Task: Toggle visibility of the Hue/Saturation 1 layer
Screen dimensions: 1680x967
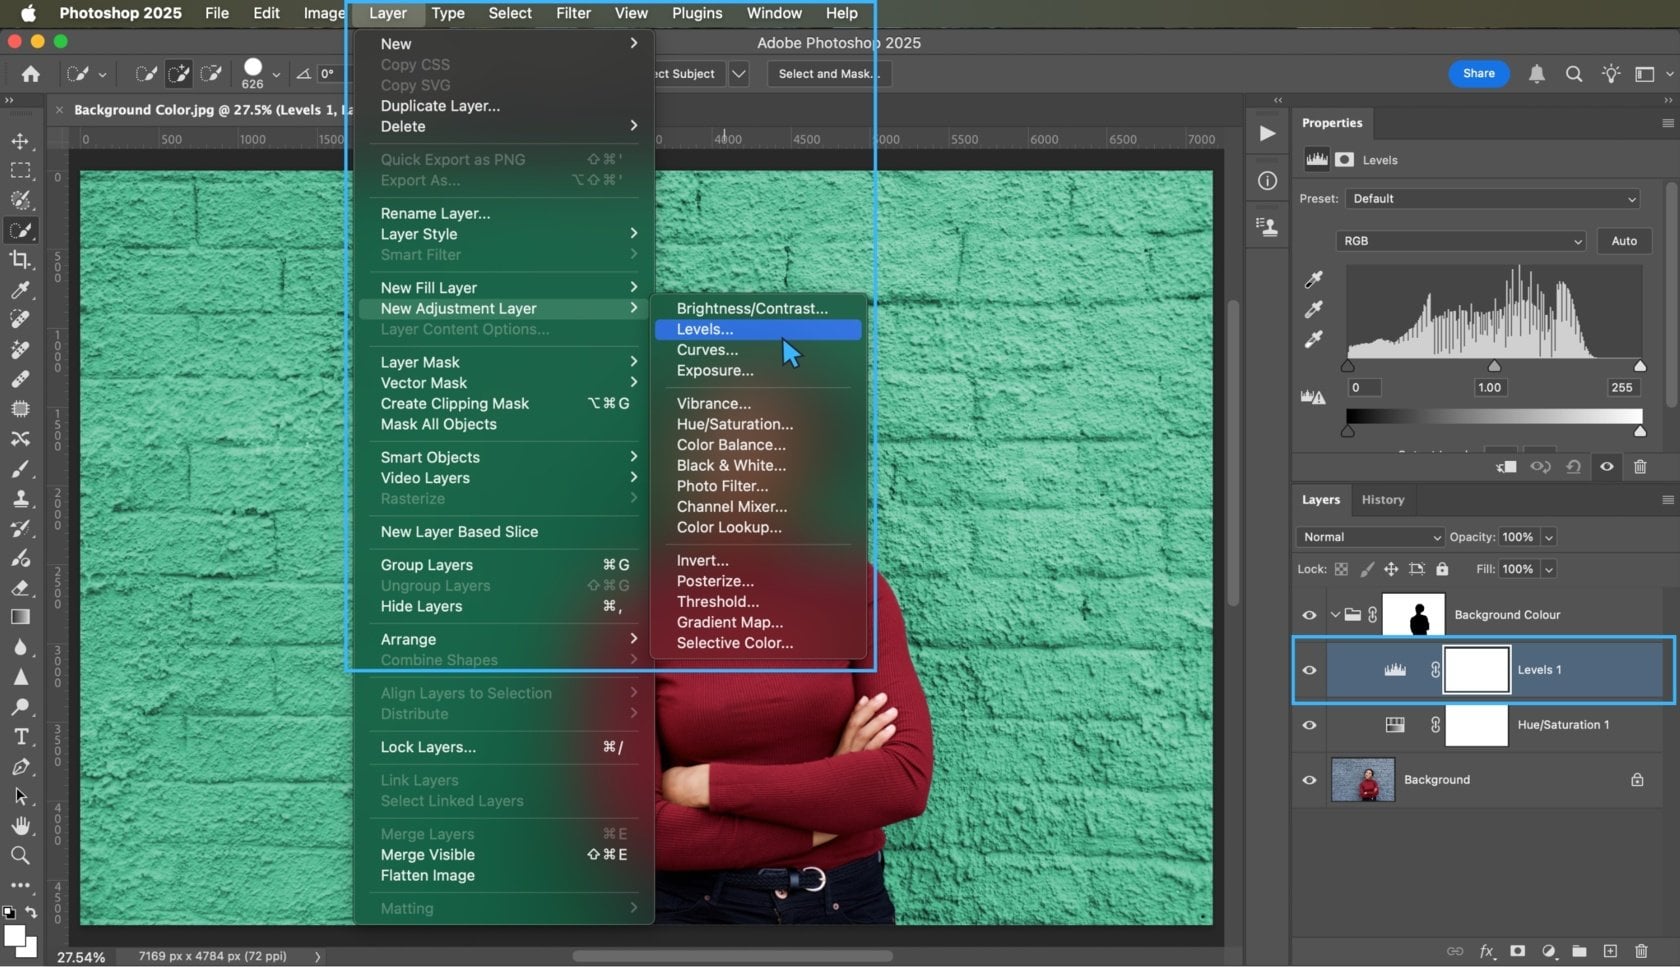Action: click(1309, 725)
